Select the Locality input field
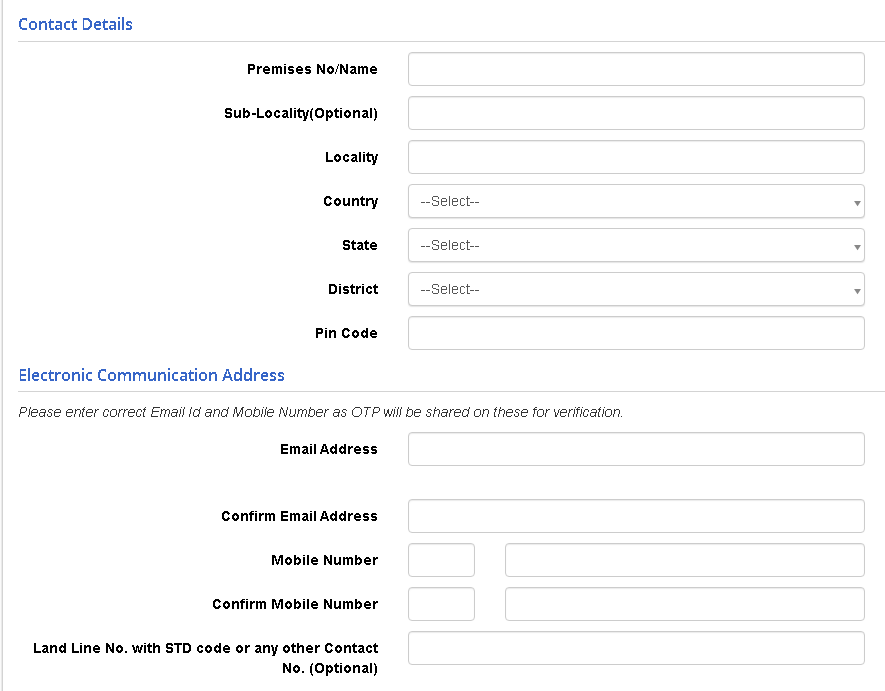This screenshot has height=691, width=885. [636, 157]
